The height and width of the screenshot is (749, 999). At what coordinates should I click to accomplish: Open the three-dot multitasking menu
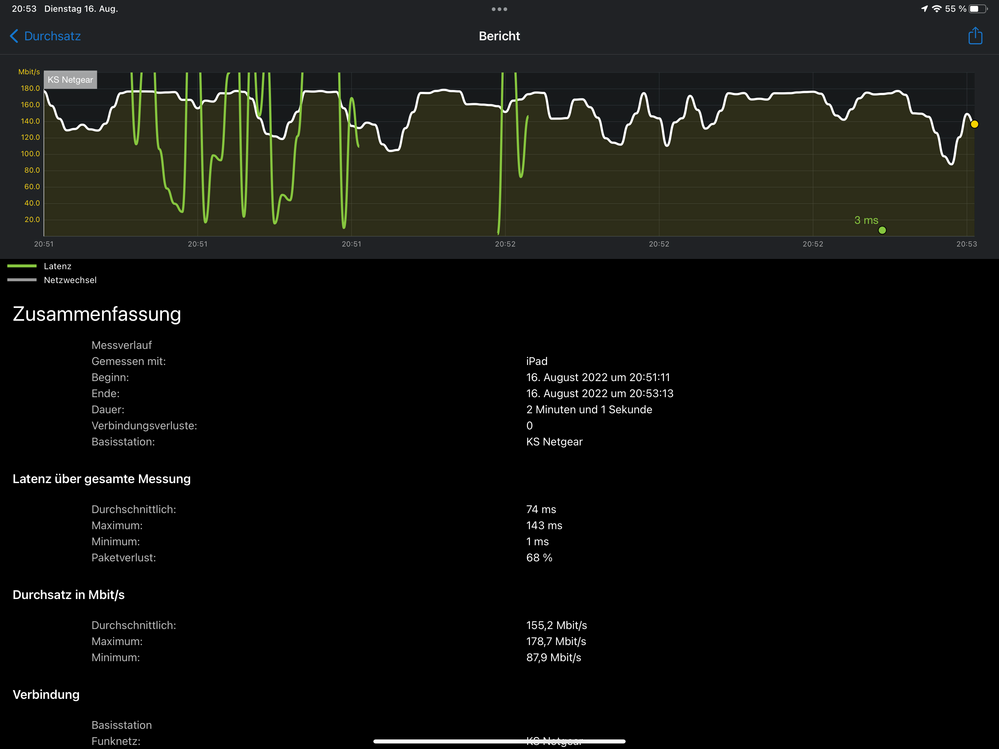tap(499, 9)
